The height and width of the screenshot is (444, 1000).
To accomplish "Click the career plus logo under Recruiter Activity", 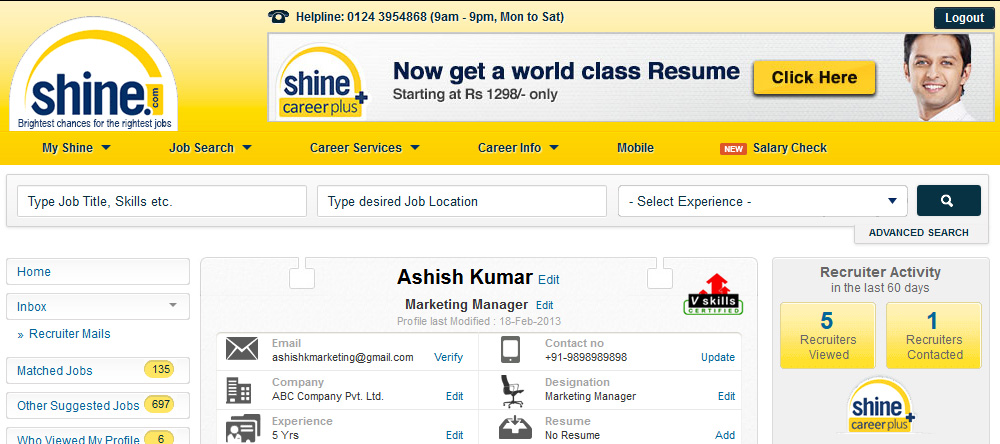I will point(880,406).
